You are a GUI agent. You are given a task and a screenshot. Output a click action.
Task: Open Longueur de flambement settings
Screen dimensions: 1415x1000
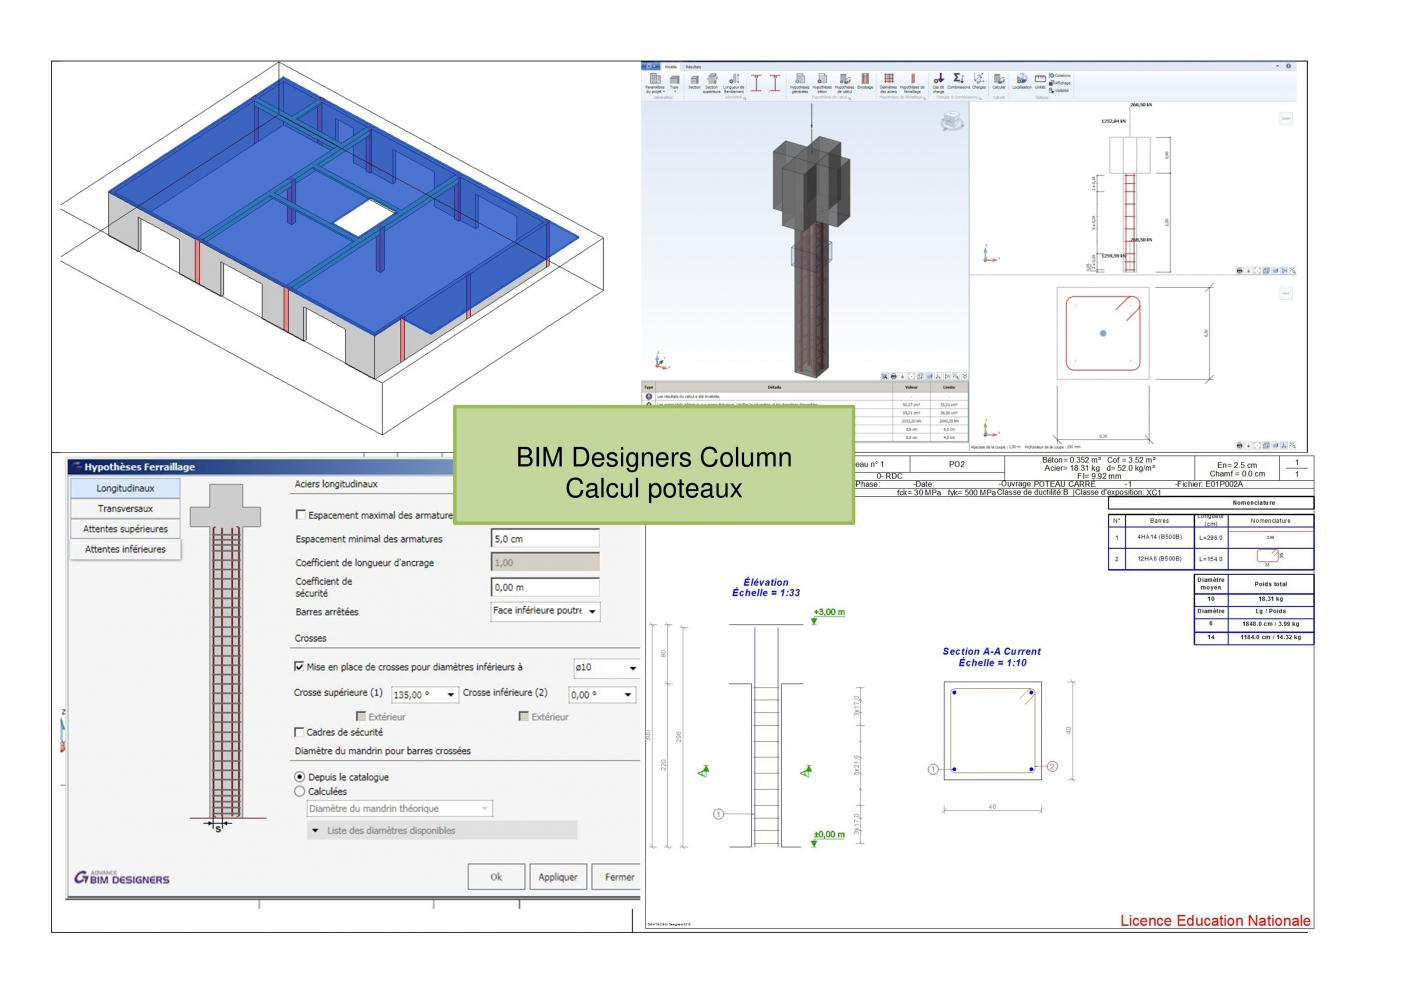(734, 82)
